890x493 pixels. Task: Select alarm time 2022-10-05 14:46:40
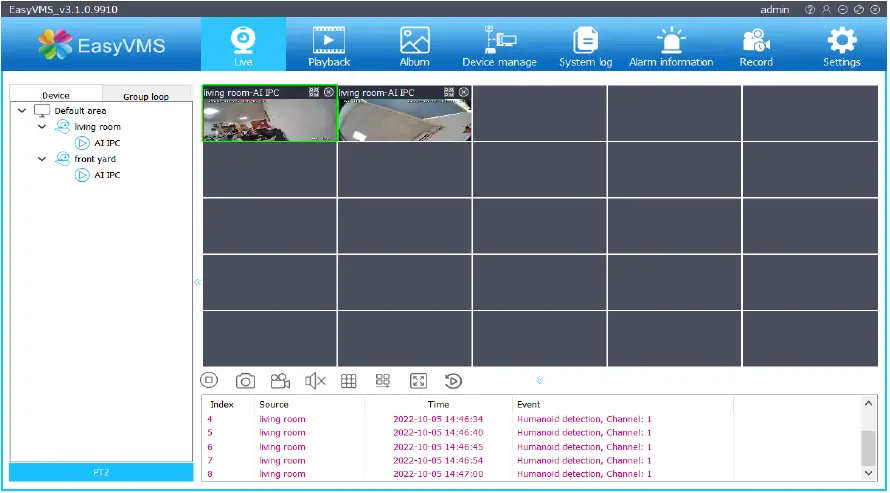438,433
